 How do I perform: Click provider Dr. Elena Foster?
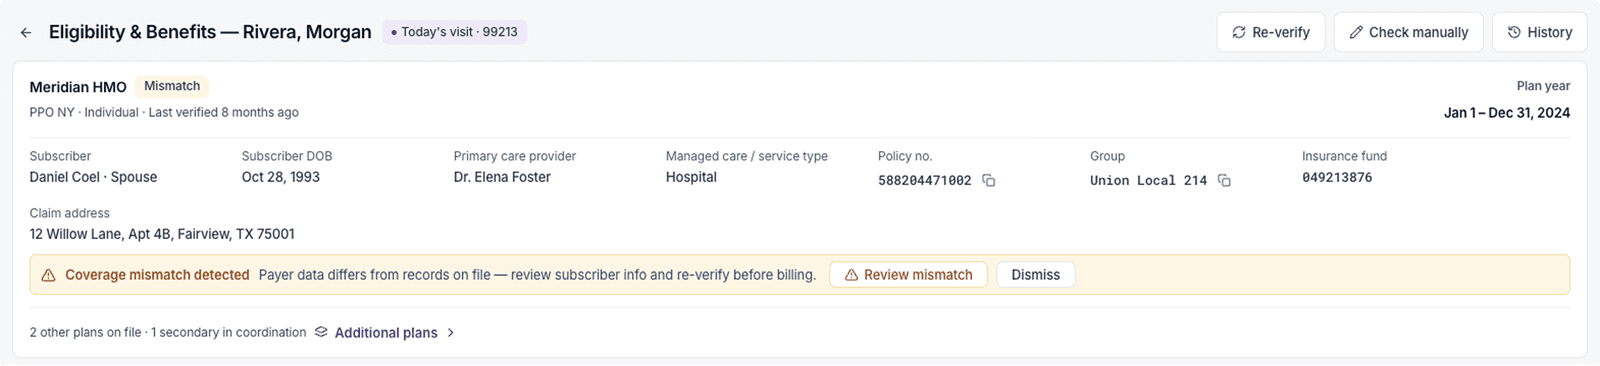[502, 177]
